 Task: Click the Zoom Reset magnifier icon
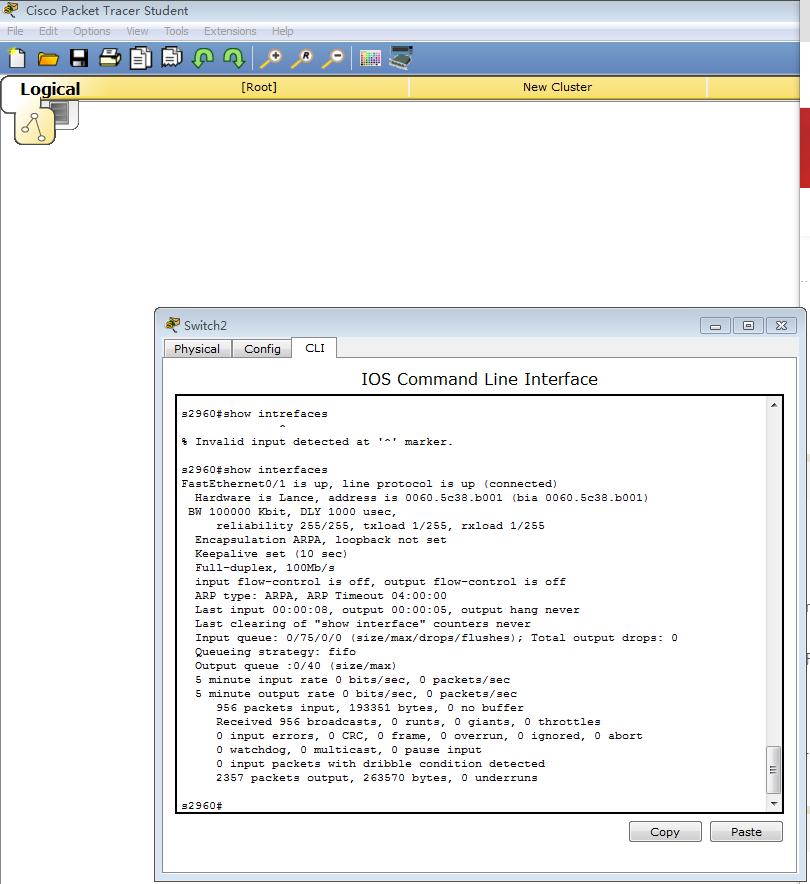point(302,59)
